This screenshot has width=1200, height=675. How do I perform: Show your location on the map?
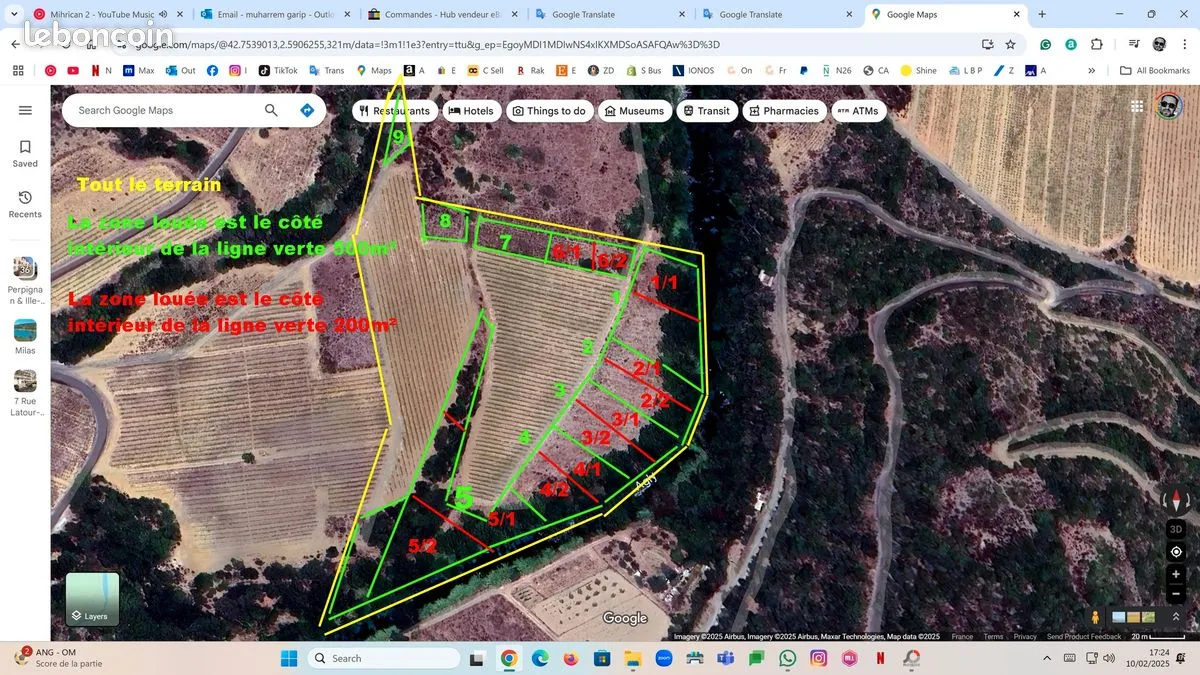1176,552
